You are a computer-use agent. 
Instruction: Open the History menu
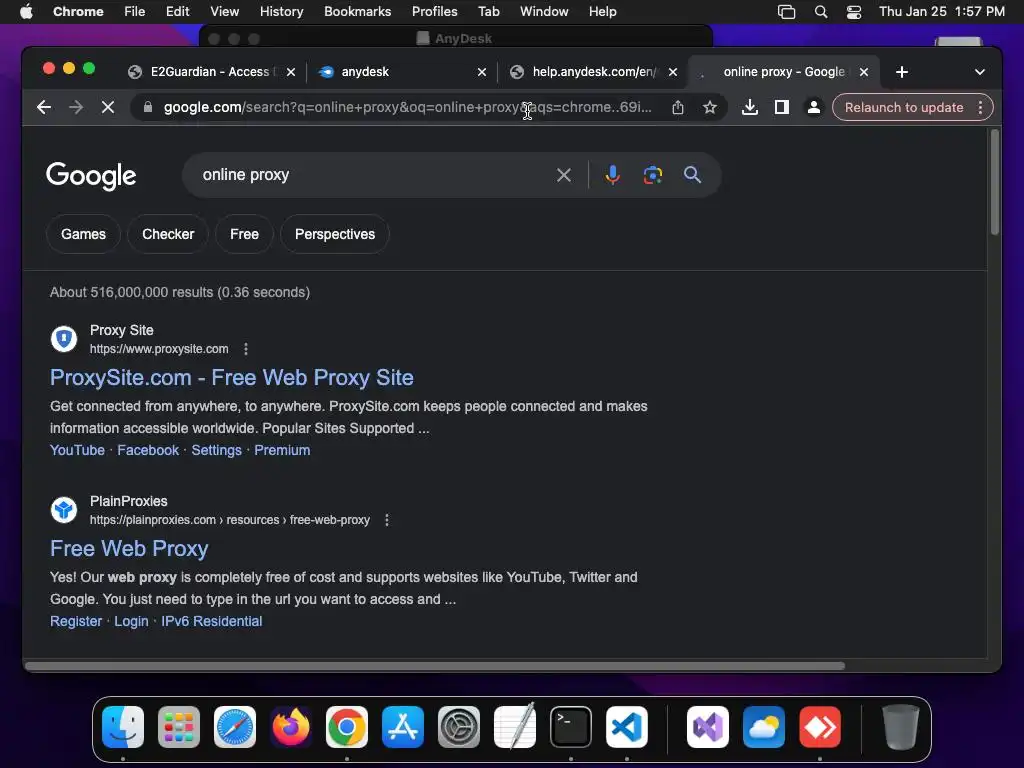point(281,12)
